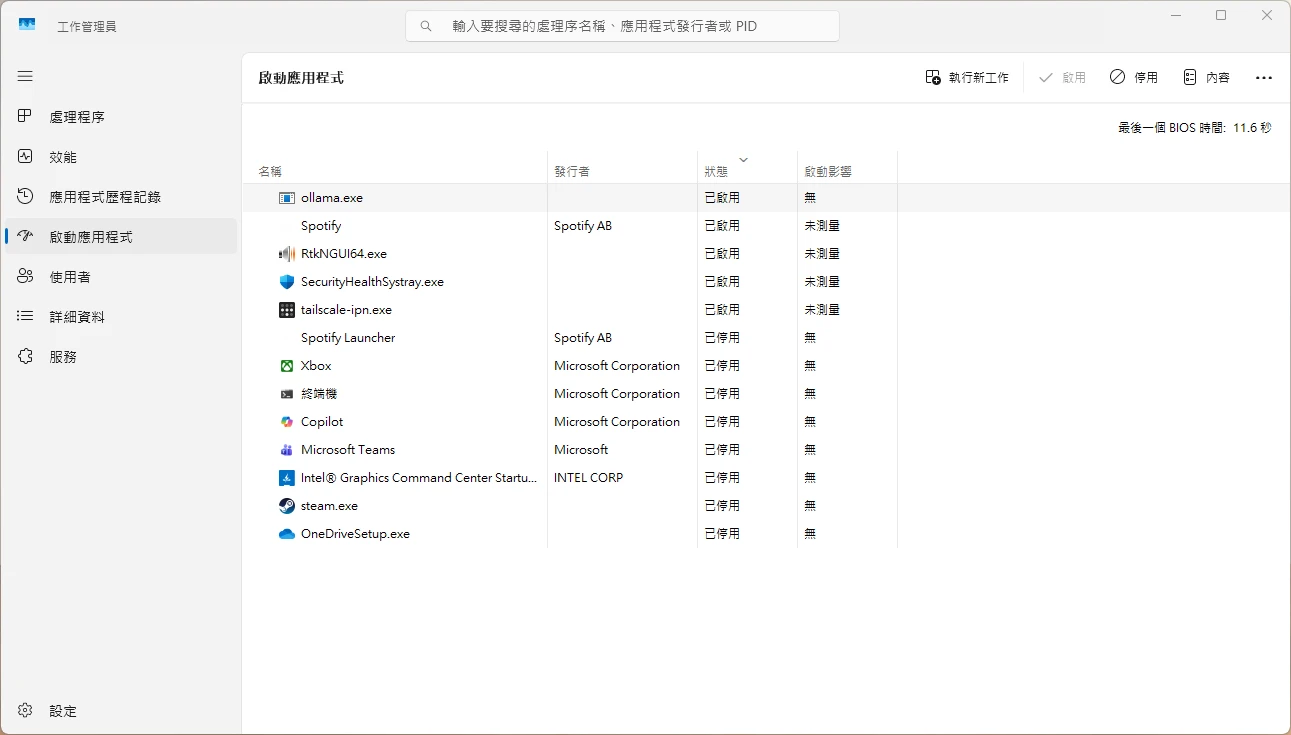Sort by the 狀態 column header

point(716,171)
